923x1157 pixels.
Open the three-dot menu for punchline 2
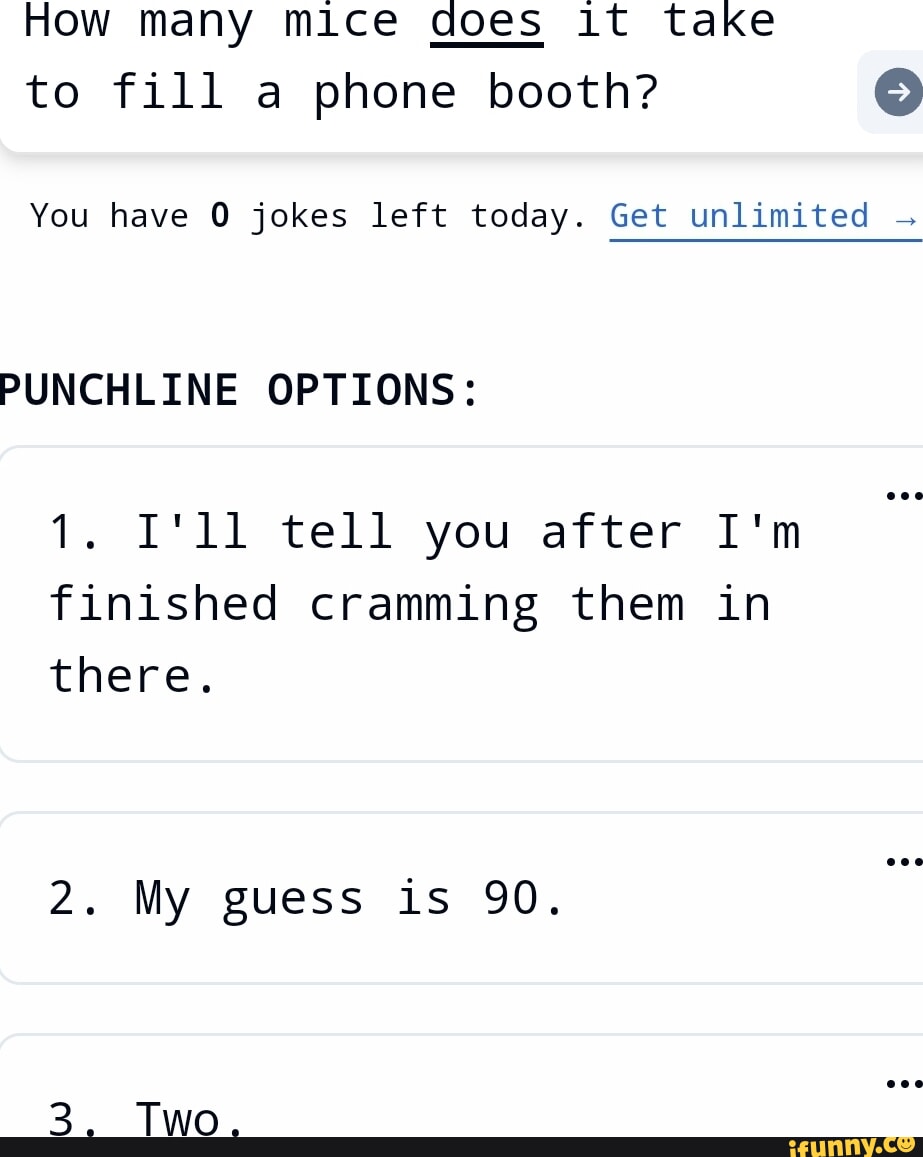tap(902, 860)
